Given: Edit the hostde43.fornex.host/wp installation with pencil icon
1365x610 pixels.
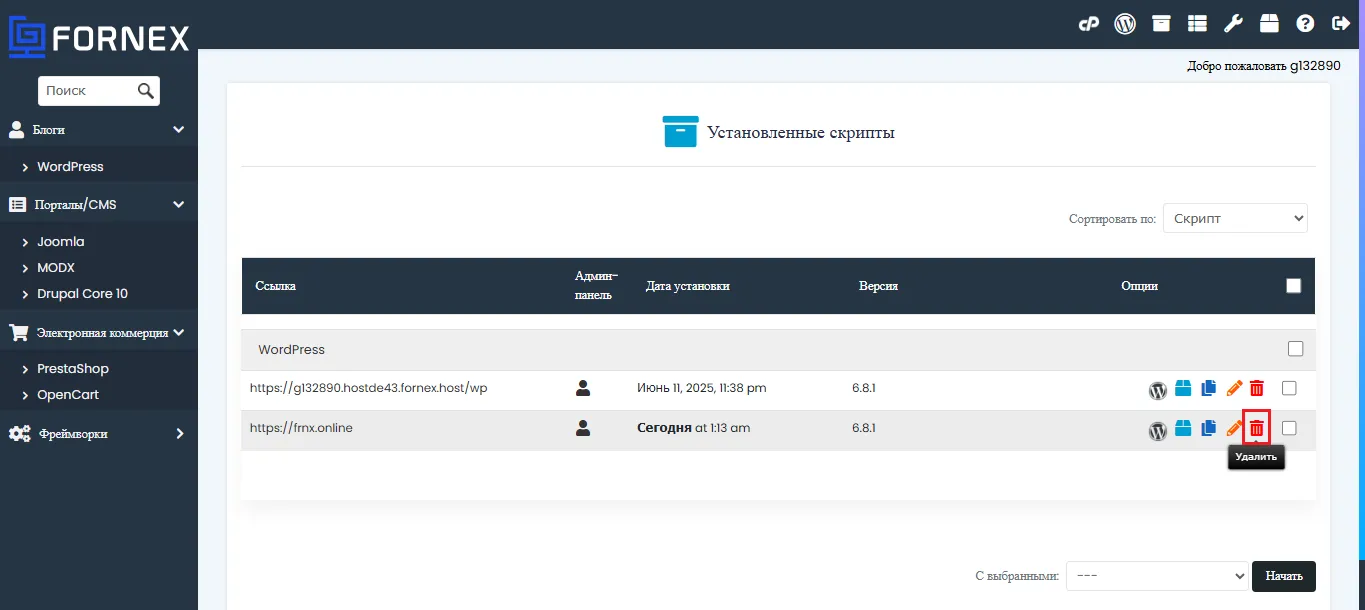Looking at the screenshot, I should pyautogui.click(x=1234, y=388).
